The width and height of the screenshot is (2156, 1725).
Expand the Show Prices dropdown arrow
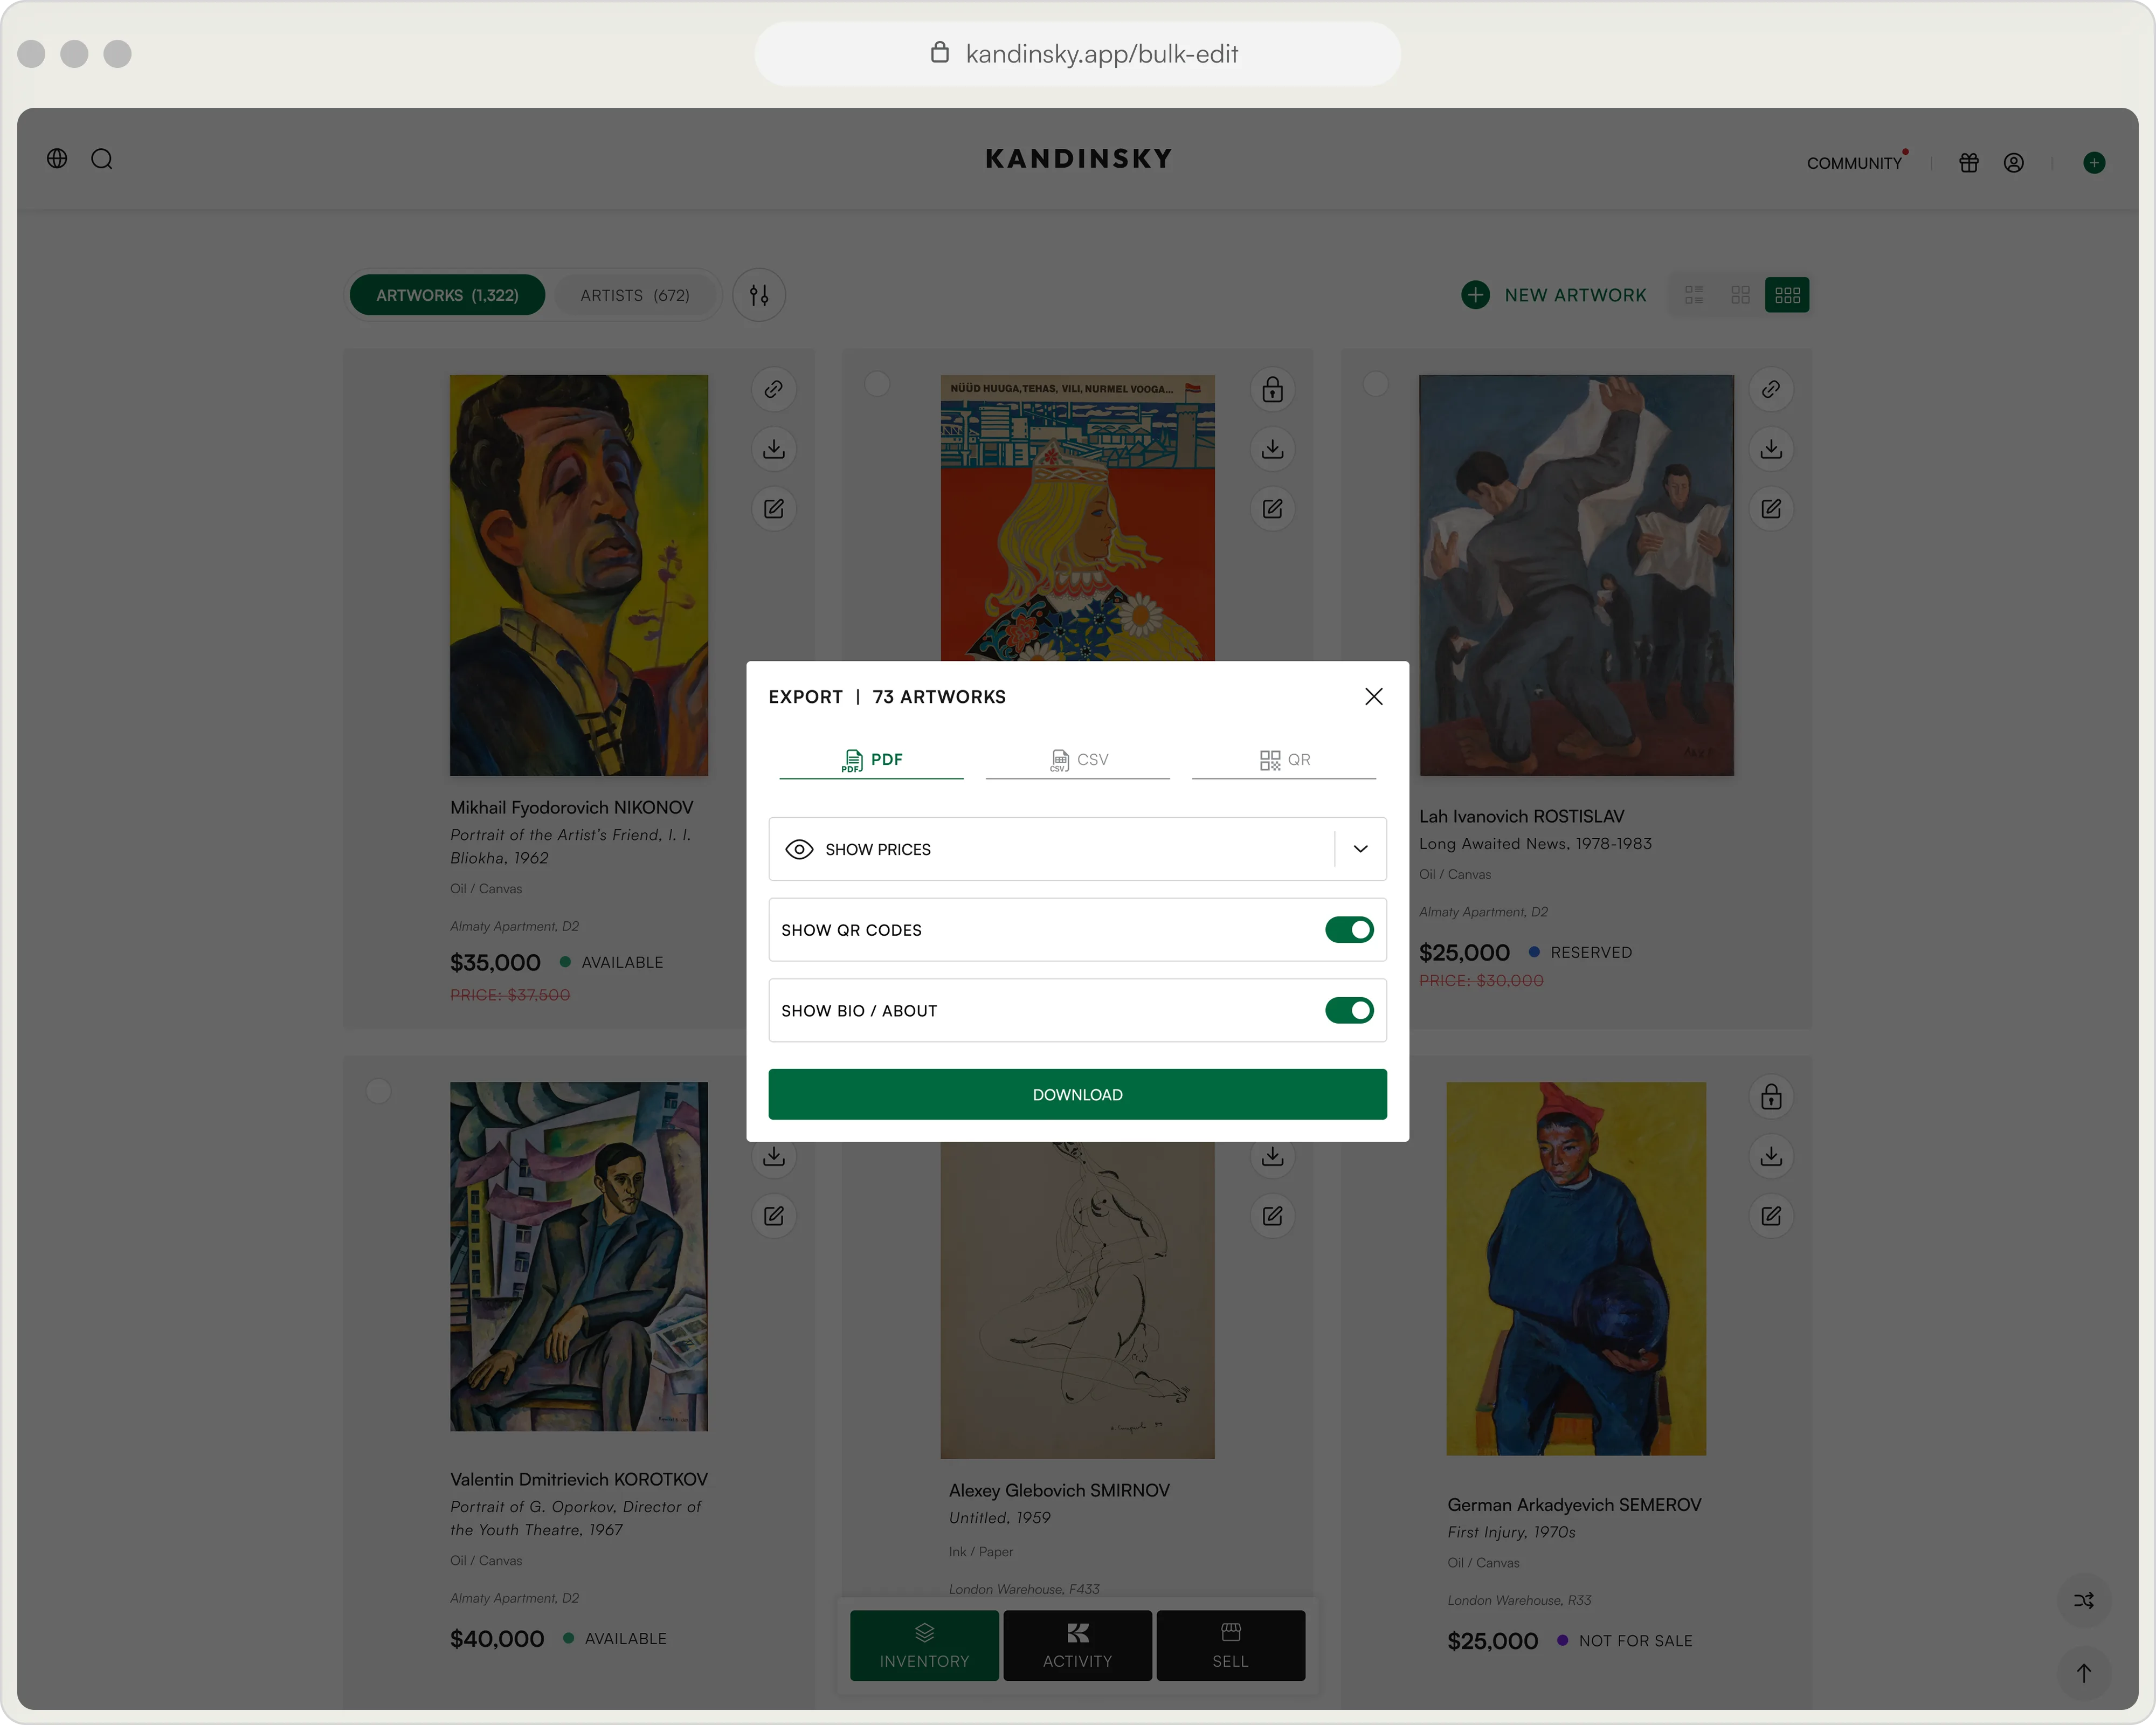(1361, 849)
